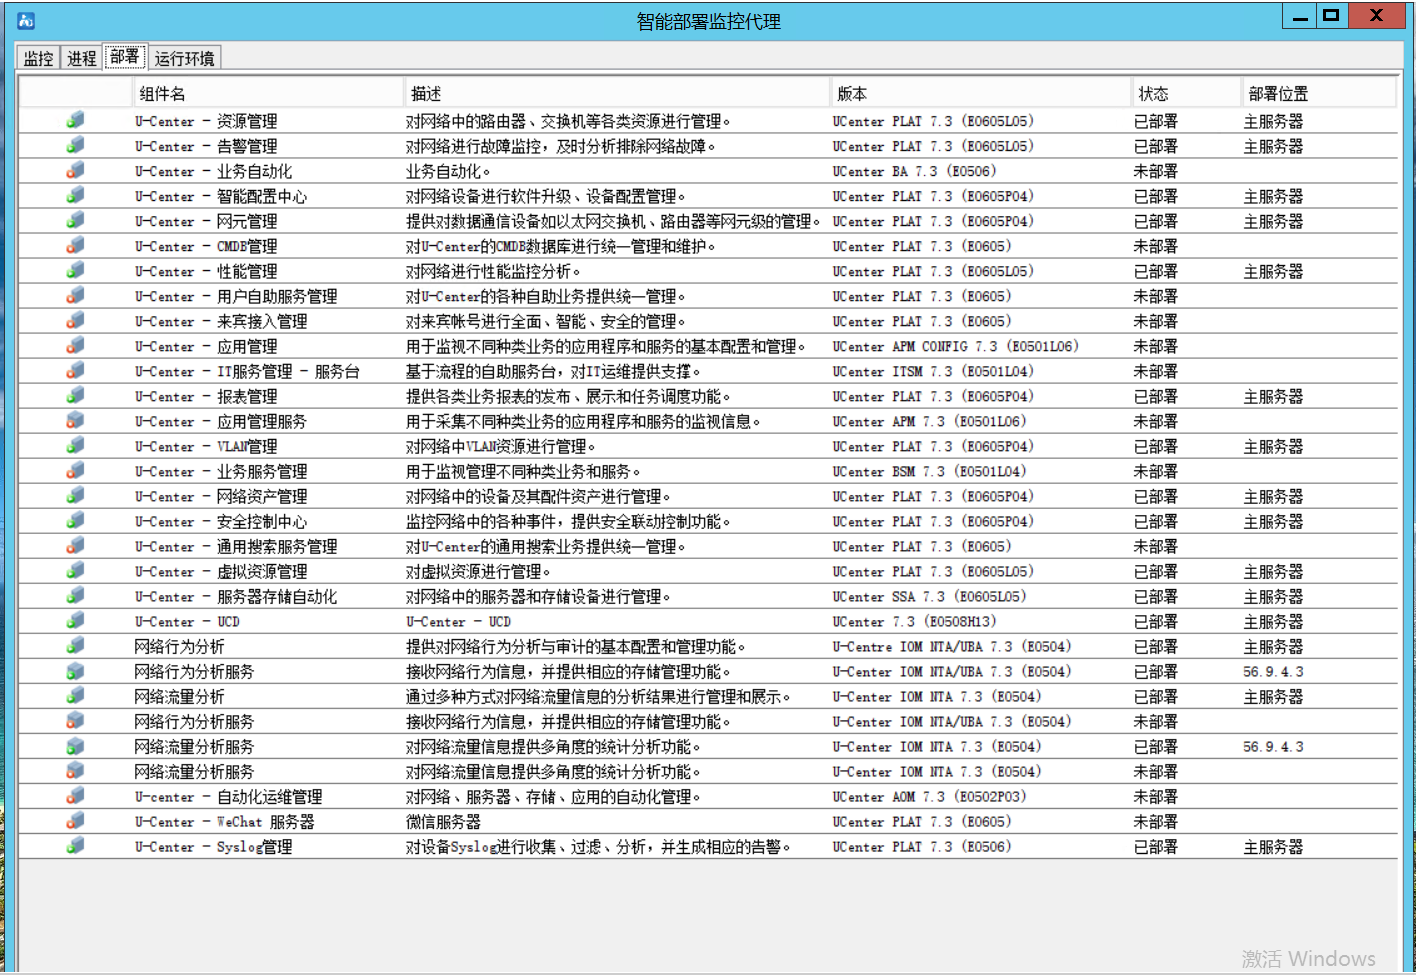Go to the 运行环境 tab
The image size is (1416, 975).
[x=185, y=58]
